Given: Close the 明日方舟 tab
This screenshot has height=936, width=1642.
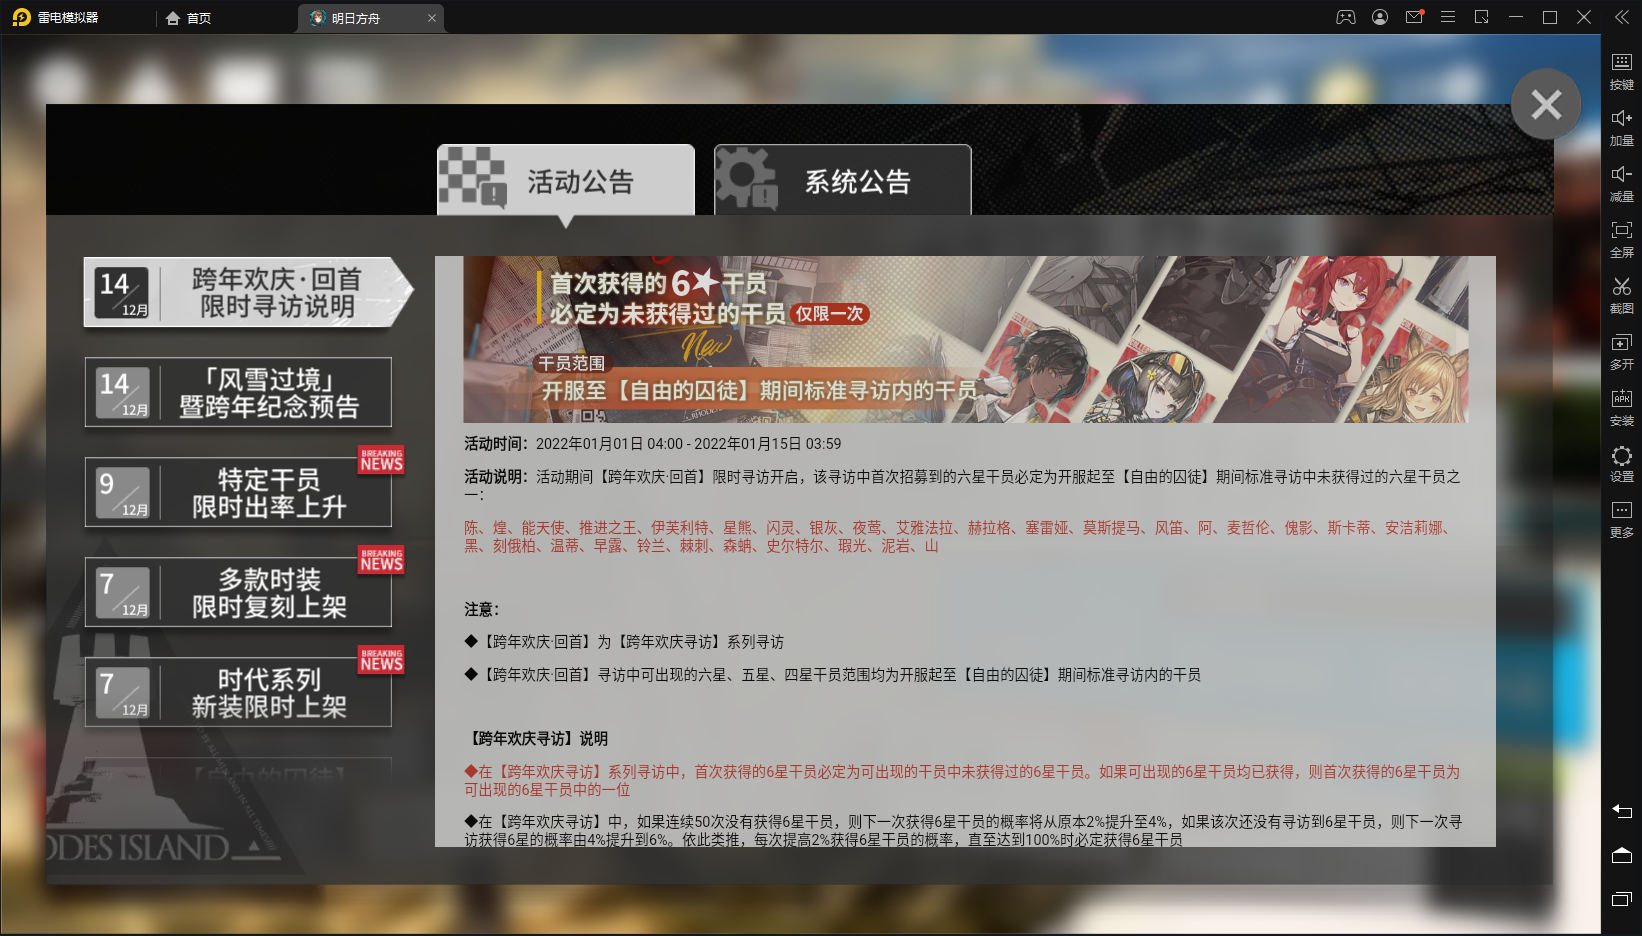Looking at the screenshot, I should click(432, 18).
